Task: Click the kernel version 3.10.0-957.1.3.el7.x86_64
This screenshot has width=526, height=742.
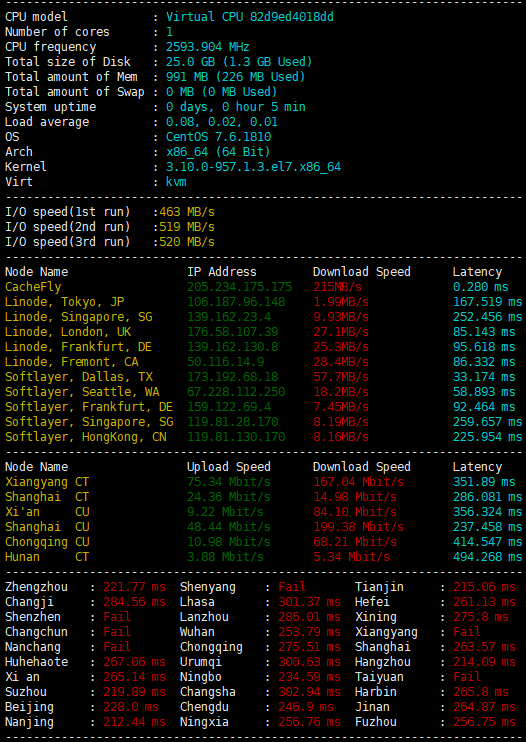Action: pos(254,167)
